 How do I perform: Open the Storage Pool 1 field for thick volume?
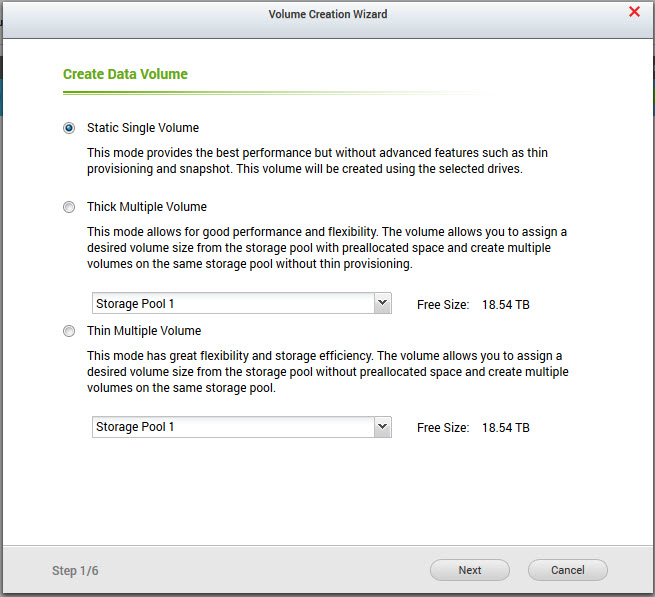pos(230,303)
